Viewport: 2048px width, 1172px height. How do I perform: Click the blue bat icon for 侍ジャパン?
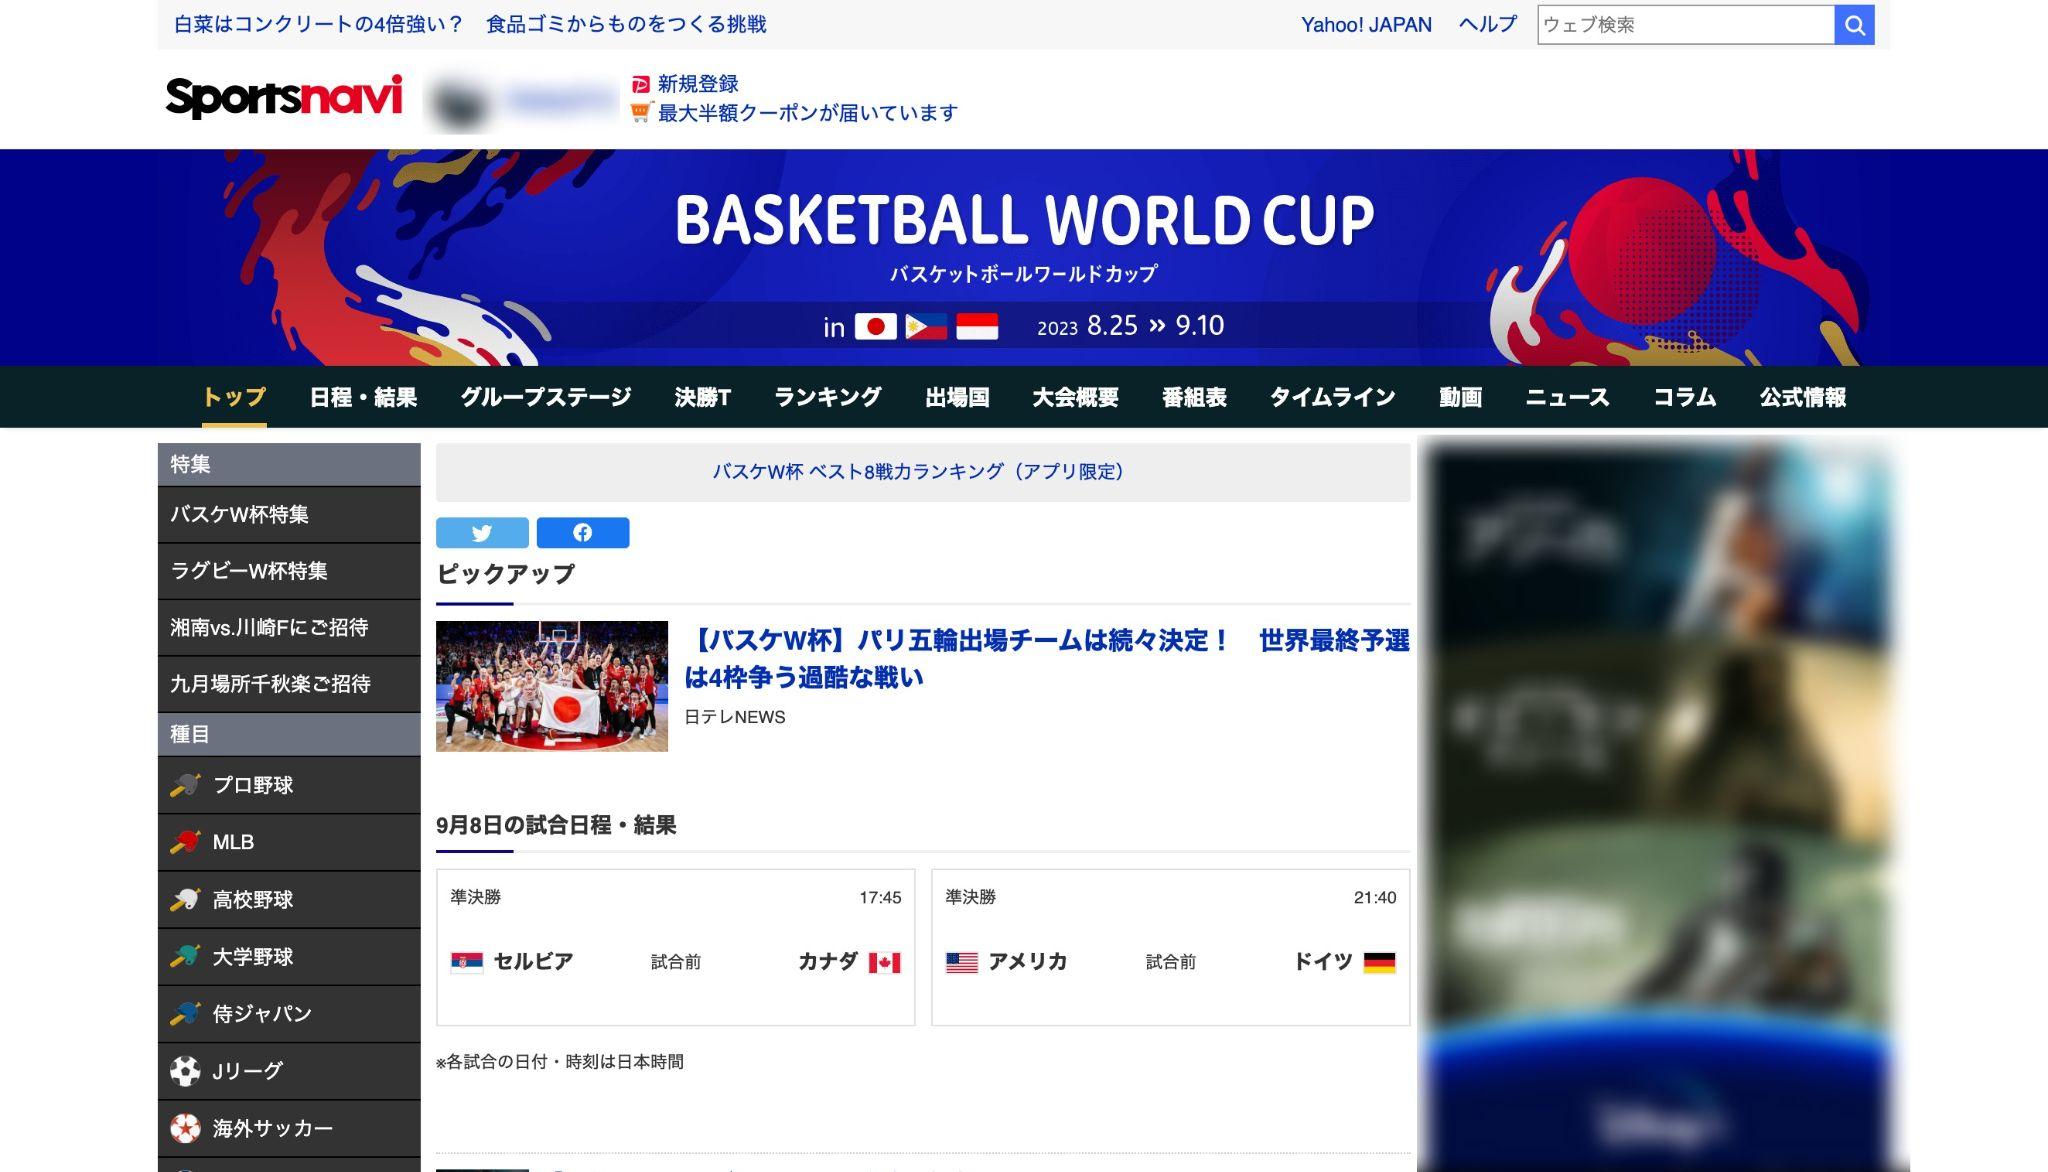click(185, 1013)
